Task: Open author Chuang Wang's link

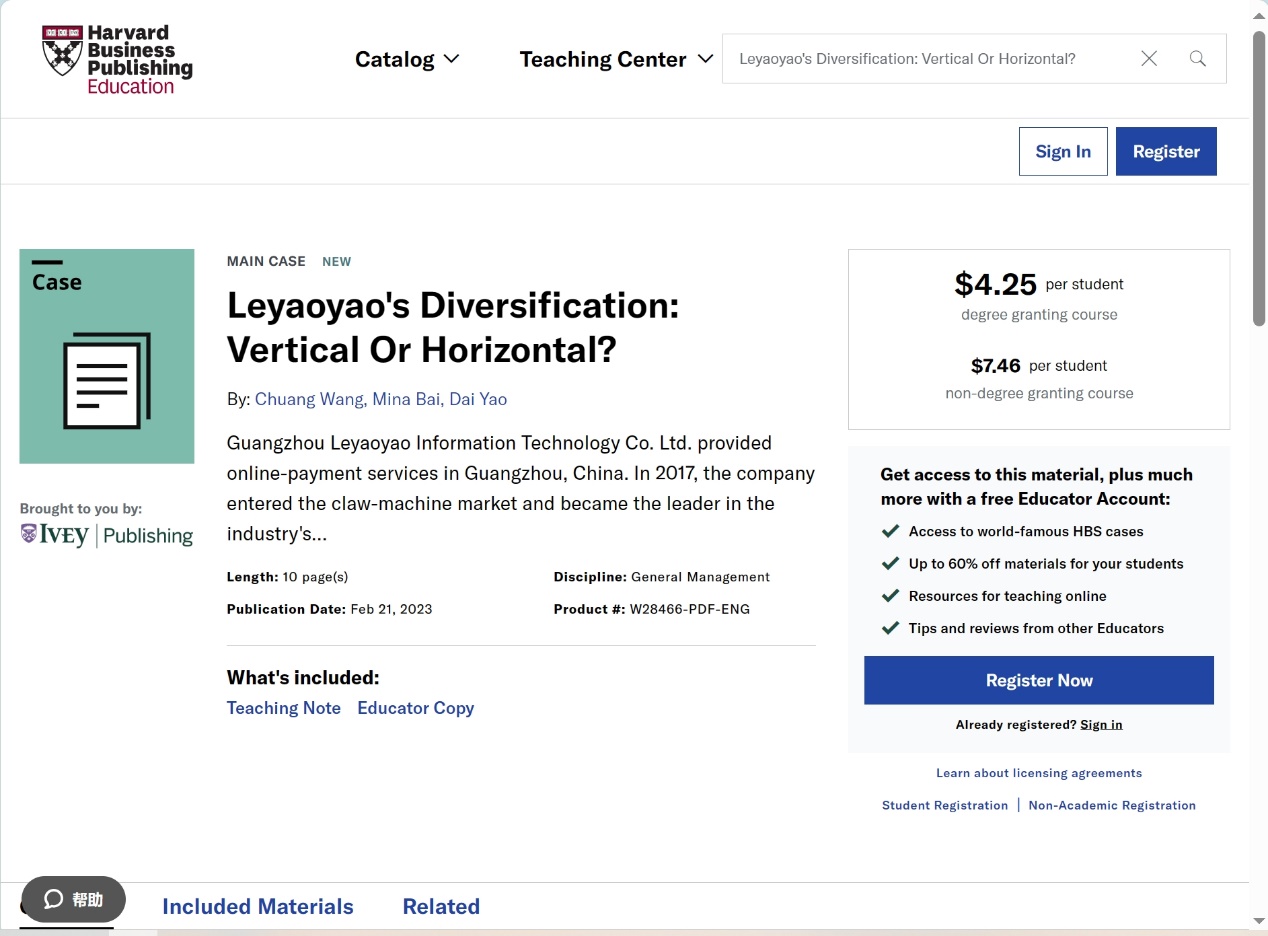Action: pos(309,399)
